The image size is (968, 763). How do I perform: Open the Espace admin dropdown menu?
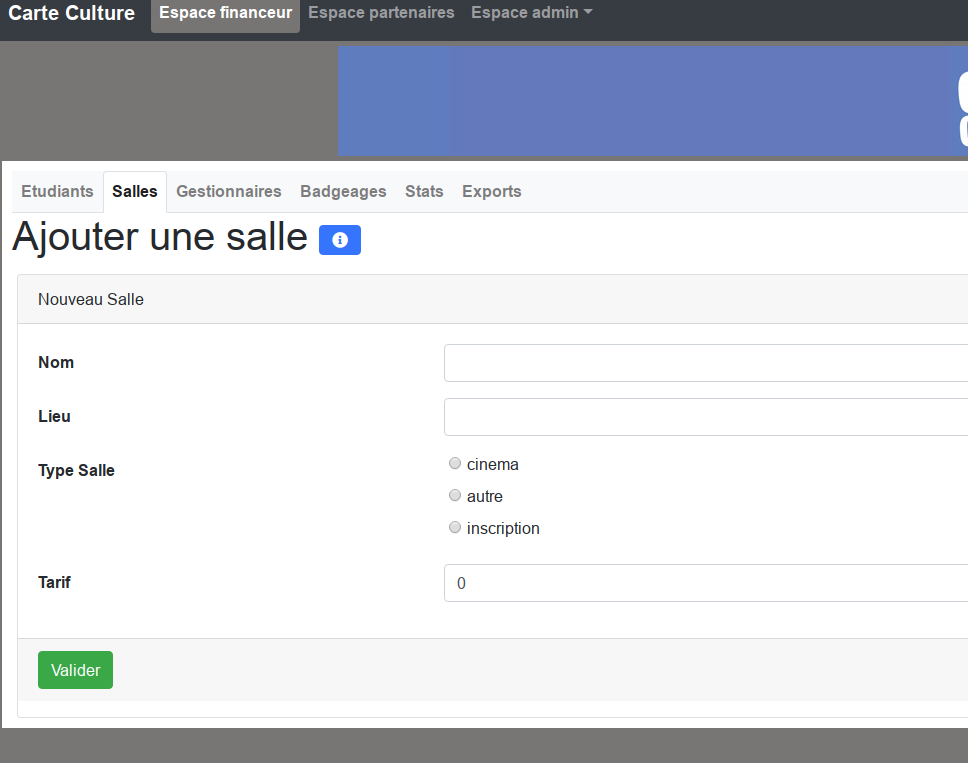(x=531, y=13)
